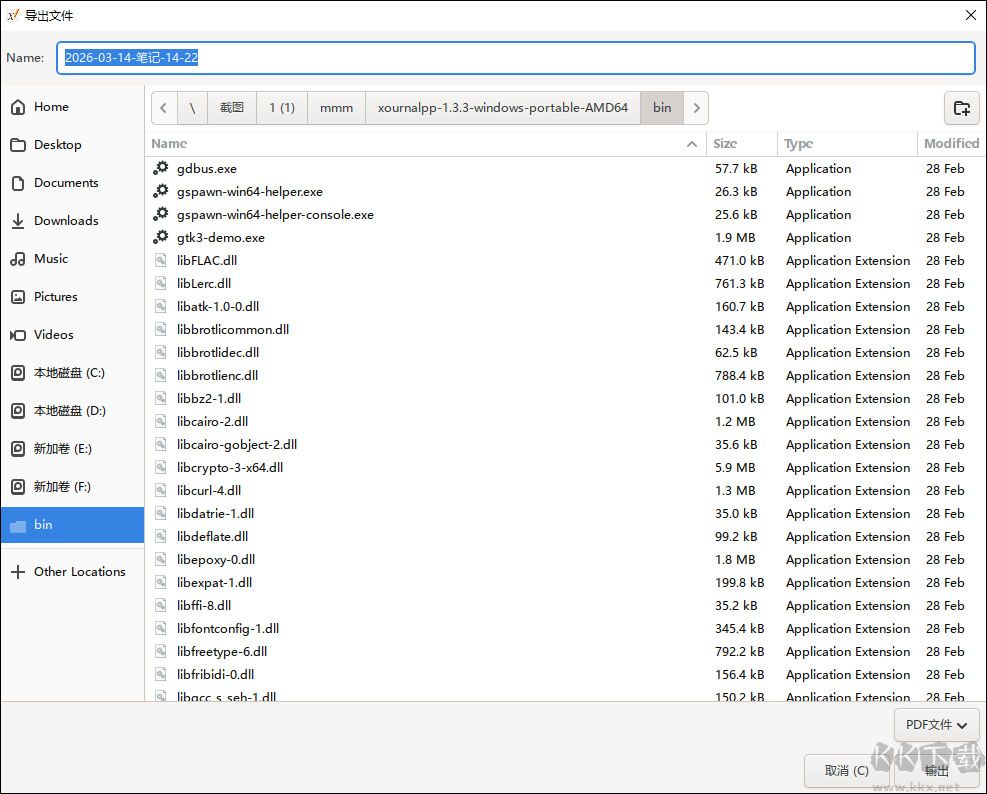Select gdbus.exe file

tap(565, 169)
